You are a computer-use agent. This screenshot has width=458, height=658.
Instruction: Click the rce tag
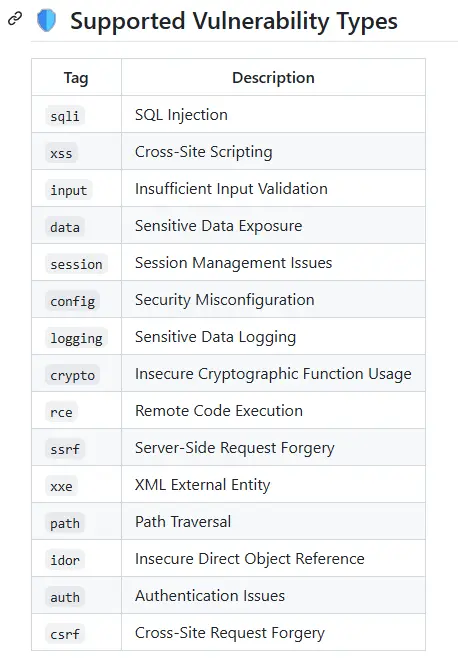[61, 412]
